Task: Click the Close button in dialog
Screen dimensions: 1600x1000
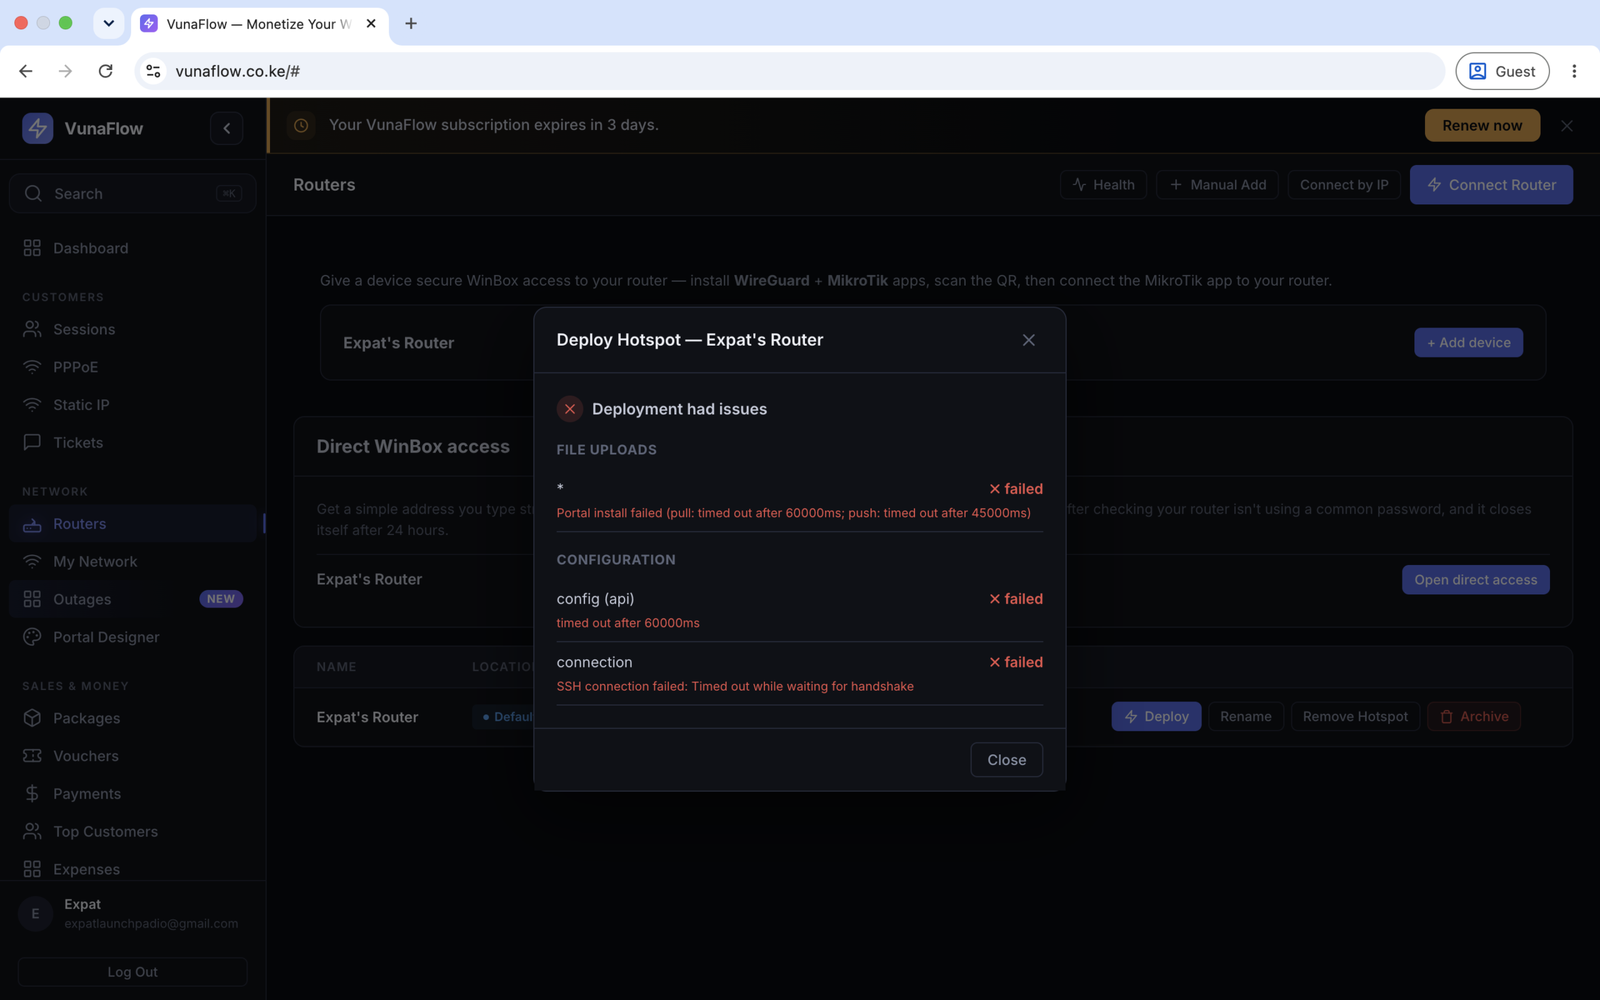Action: point(1007,760)
